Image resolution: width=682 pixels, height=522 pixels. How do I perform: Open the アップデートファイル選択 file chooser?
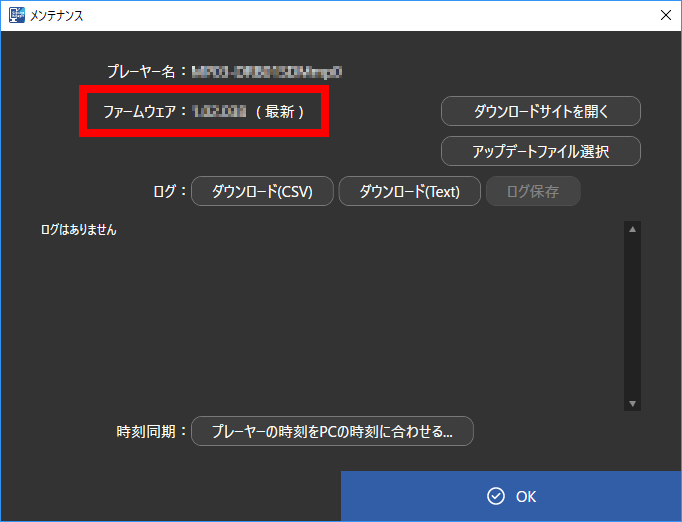[x=540, y=151]
